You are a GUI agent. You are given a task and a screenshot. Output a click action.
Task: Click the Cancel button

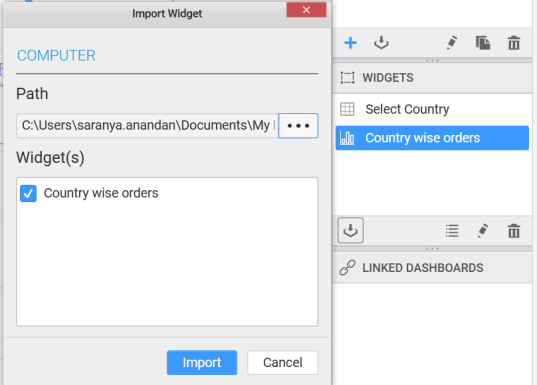point(283,362)
